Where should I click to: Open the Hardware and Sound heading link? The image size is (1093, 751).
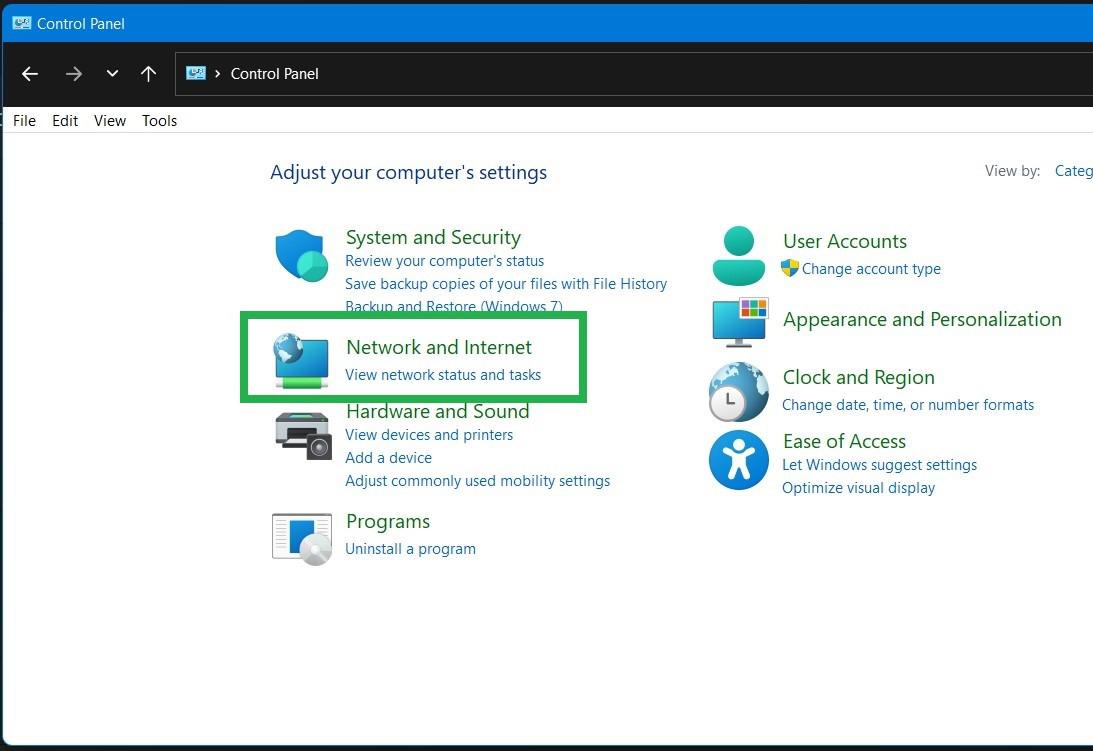pyautogui.click(x=438, y=411)
